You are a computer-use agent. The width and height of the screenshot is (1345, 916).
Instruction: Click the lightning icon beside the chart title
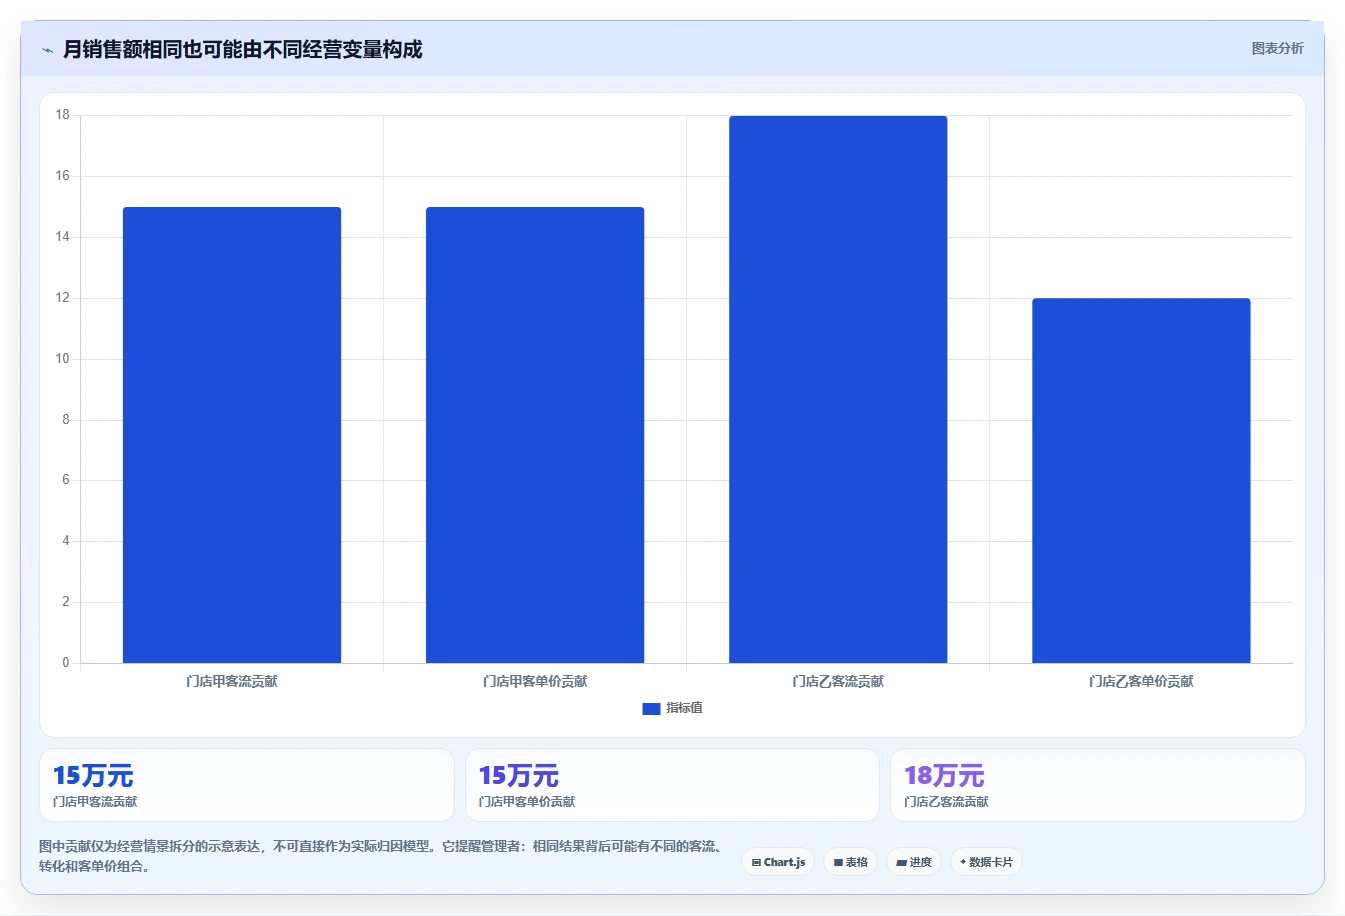coord(47,50)
